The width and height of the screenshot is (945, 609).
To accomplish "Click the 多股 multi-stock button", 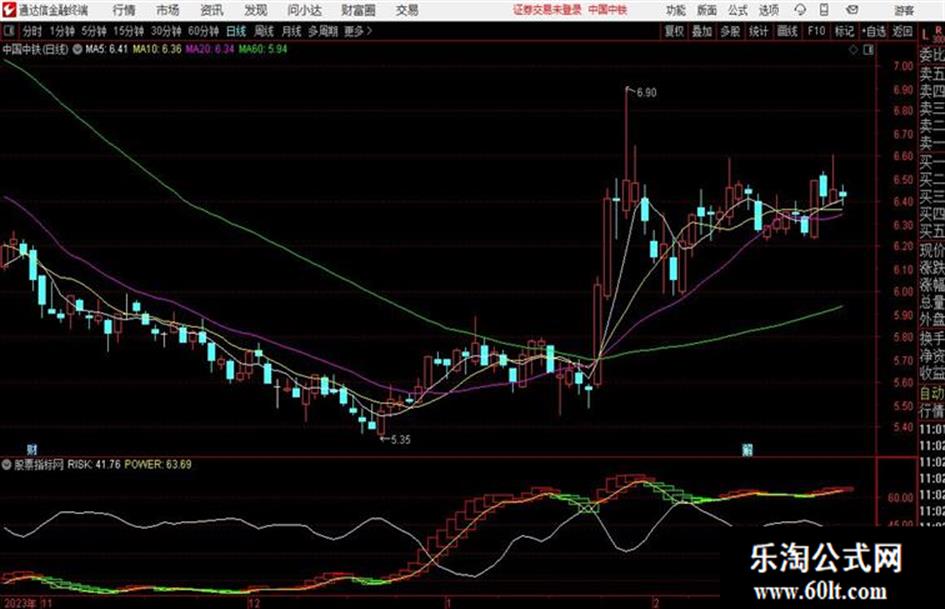I will tap(730, 31).
